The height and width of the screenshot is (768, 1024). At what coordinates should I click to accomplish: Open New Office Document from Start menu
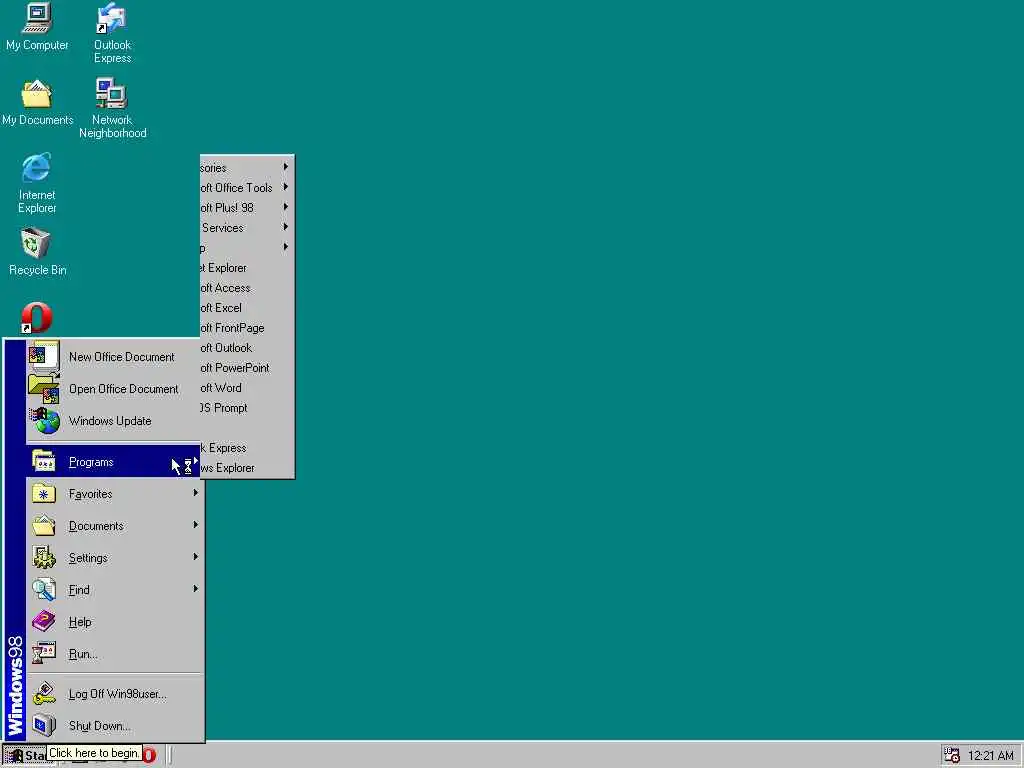[x=115, y=357]
